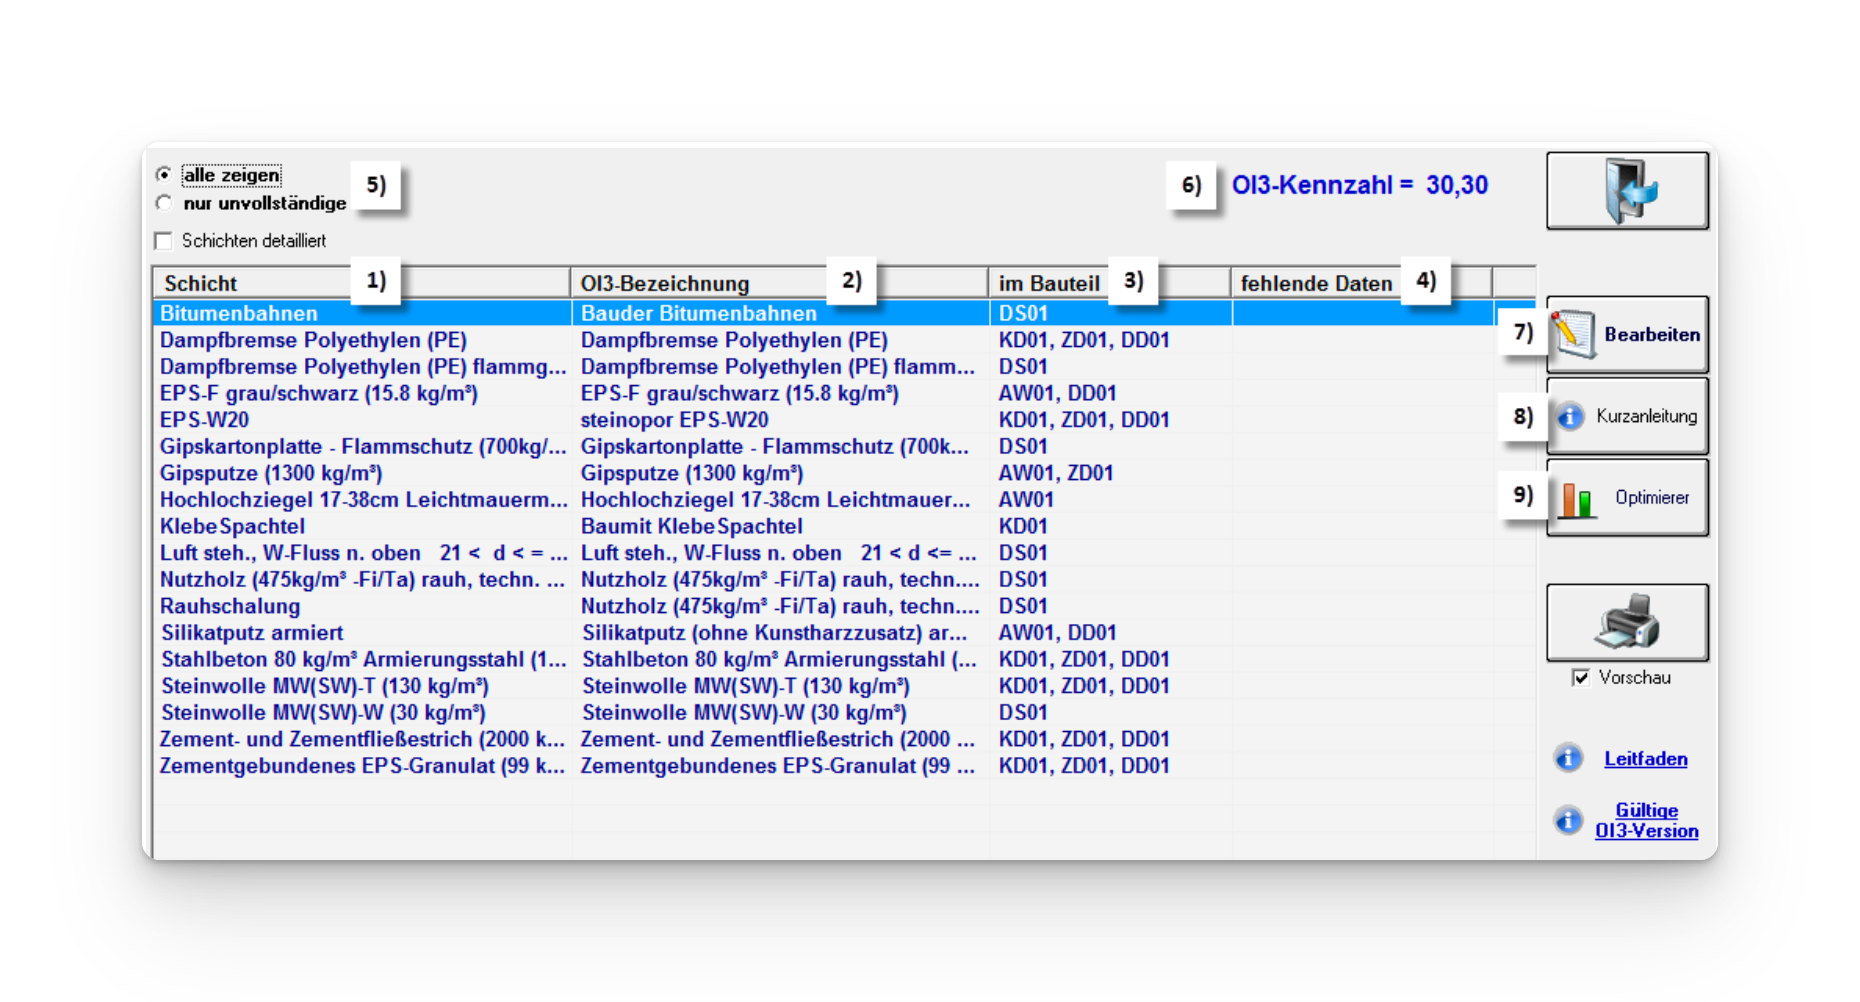Launch the Optimierer bar chart button

pos(1627,498)
